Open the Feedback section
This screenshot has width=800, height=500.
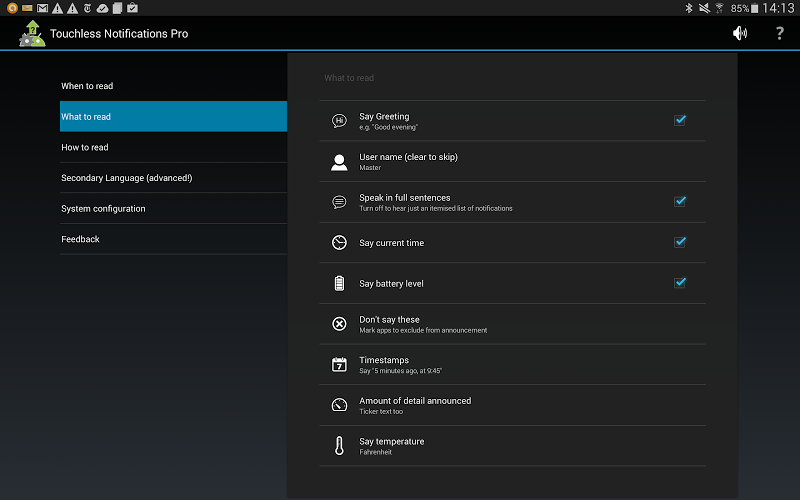[173, 239]
